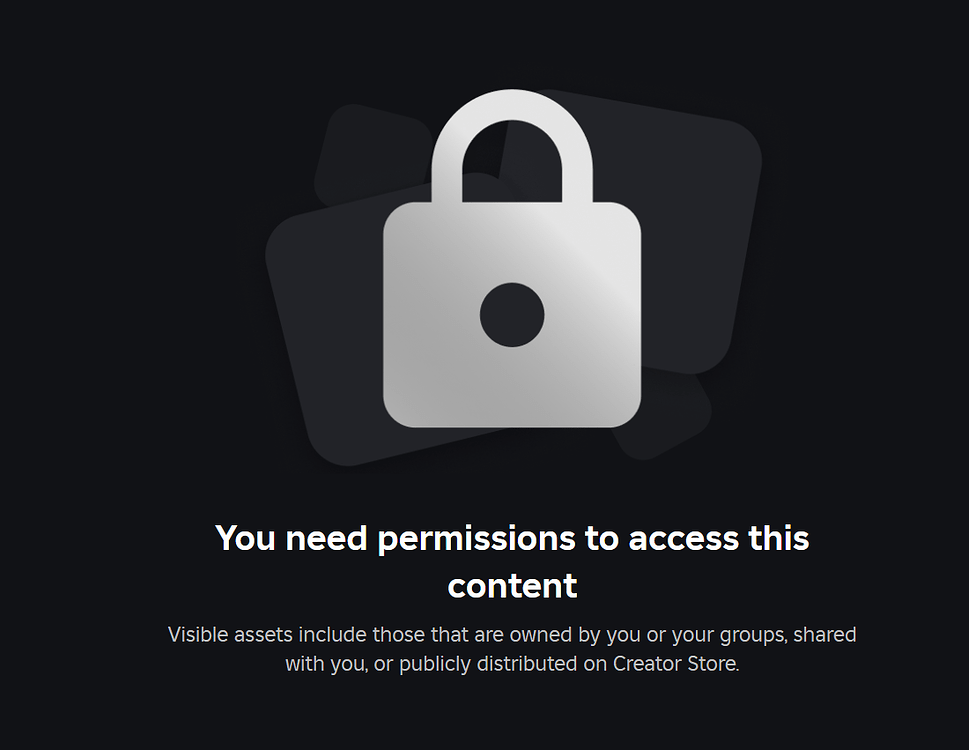Click the padlock's curved shackle

(x=512, y=146)
